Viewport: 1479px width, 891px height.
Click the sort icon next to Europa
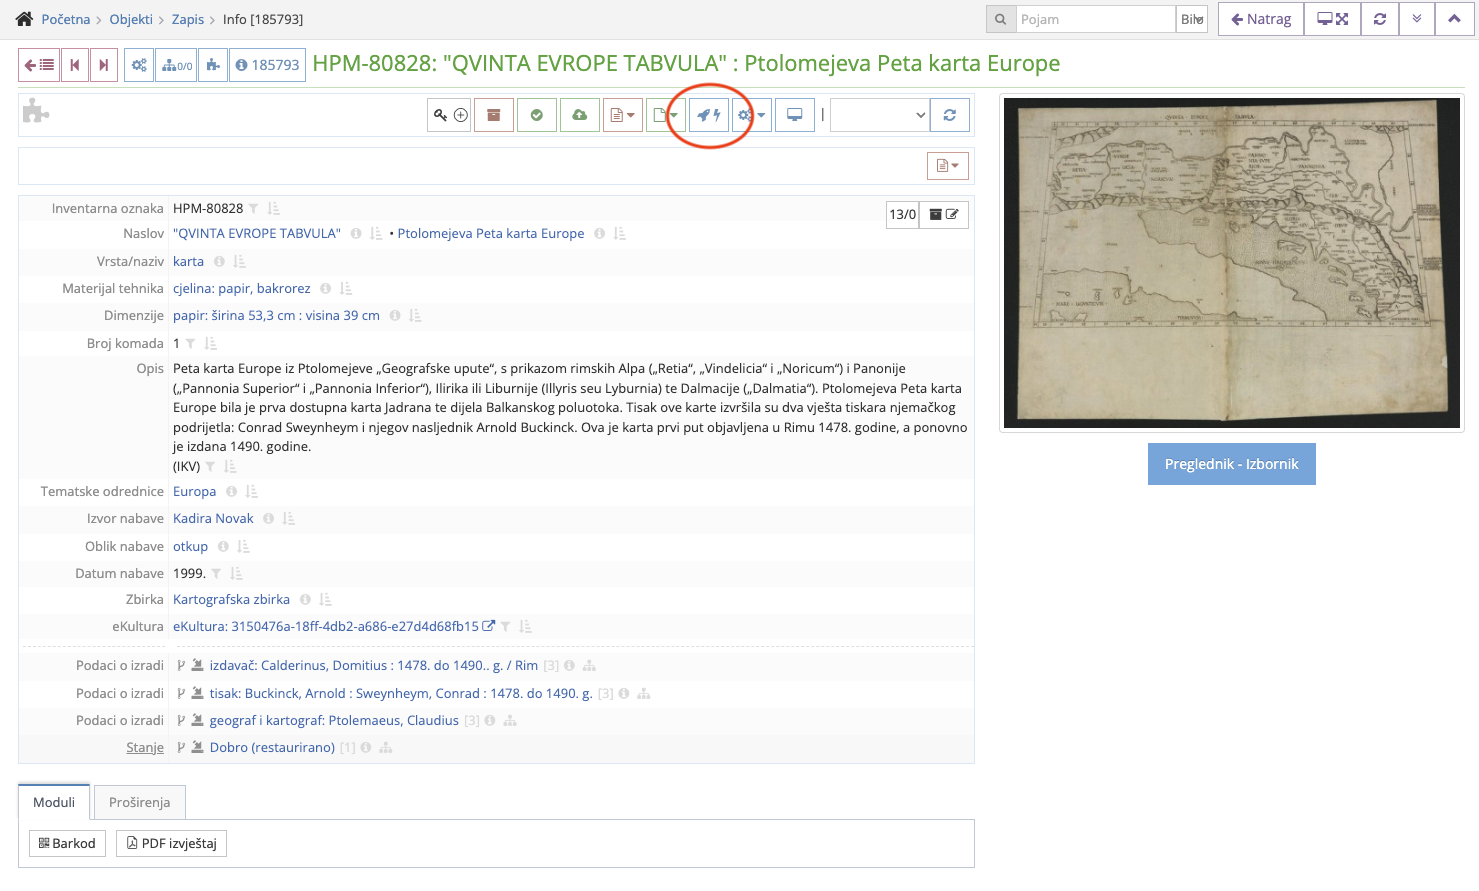click(252, 492)
